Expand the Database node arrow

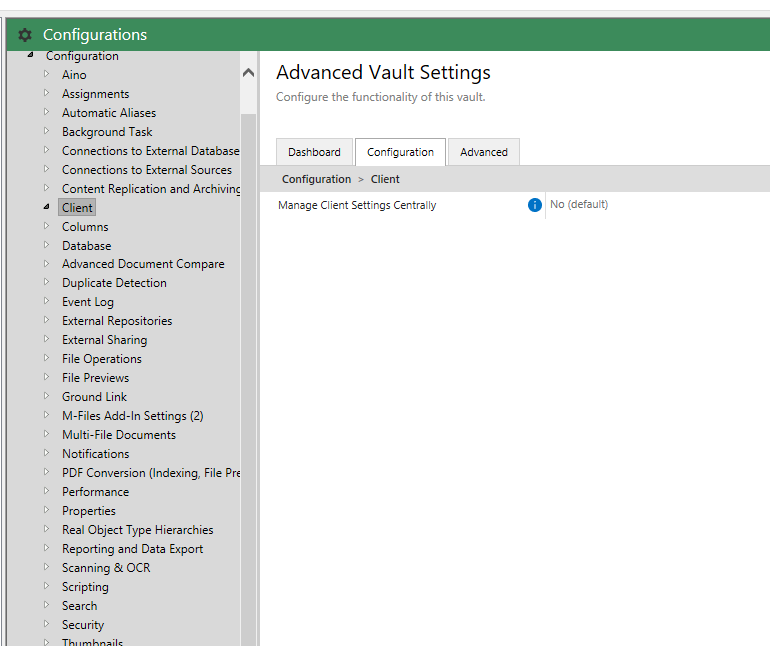tap(46, 245)
